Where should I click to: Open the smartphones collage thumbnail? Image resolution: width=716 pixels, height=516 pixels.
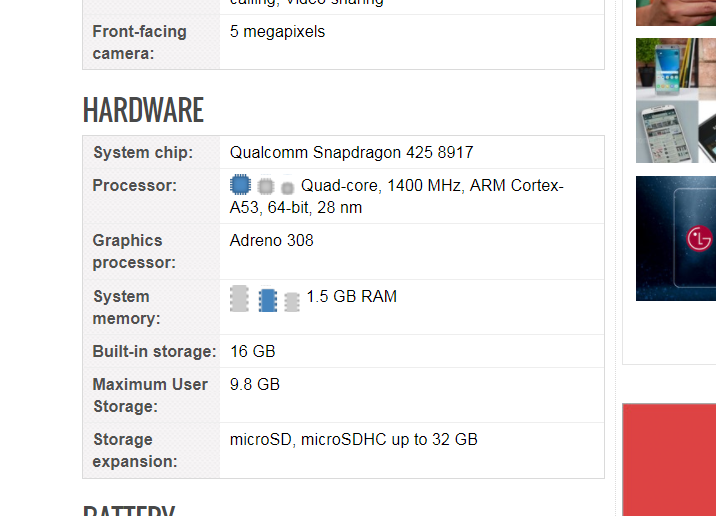coord(675,100)
